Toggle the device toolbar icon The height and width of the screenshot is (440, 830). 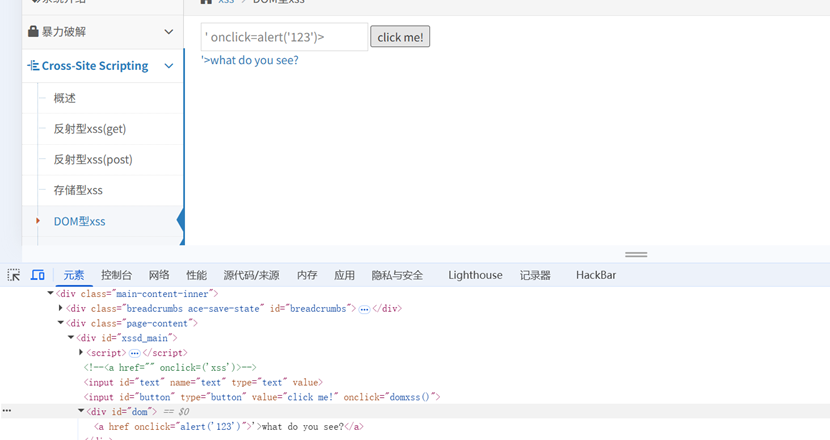38,275
